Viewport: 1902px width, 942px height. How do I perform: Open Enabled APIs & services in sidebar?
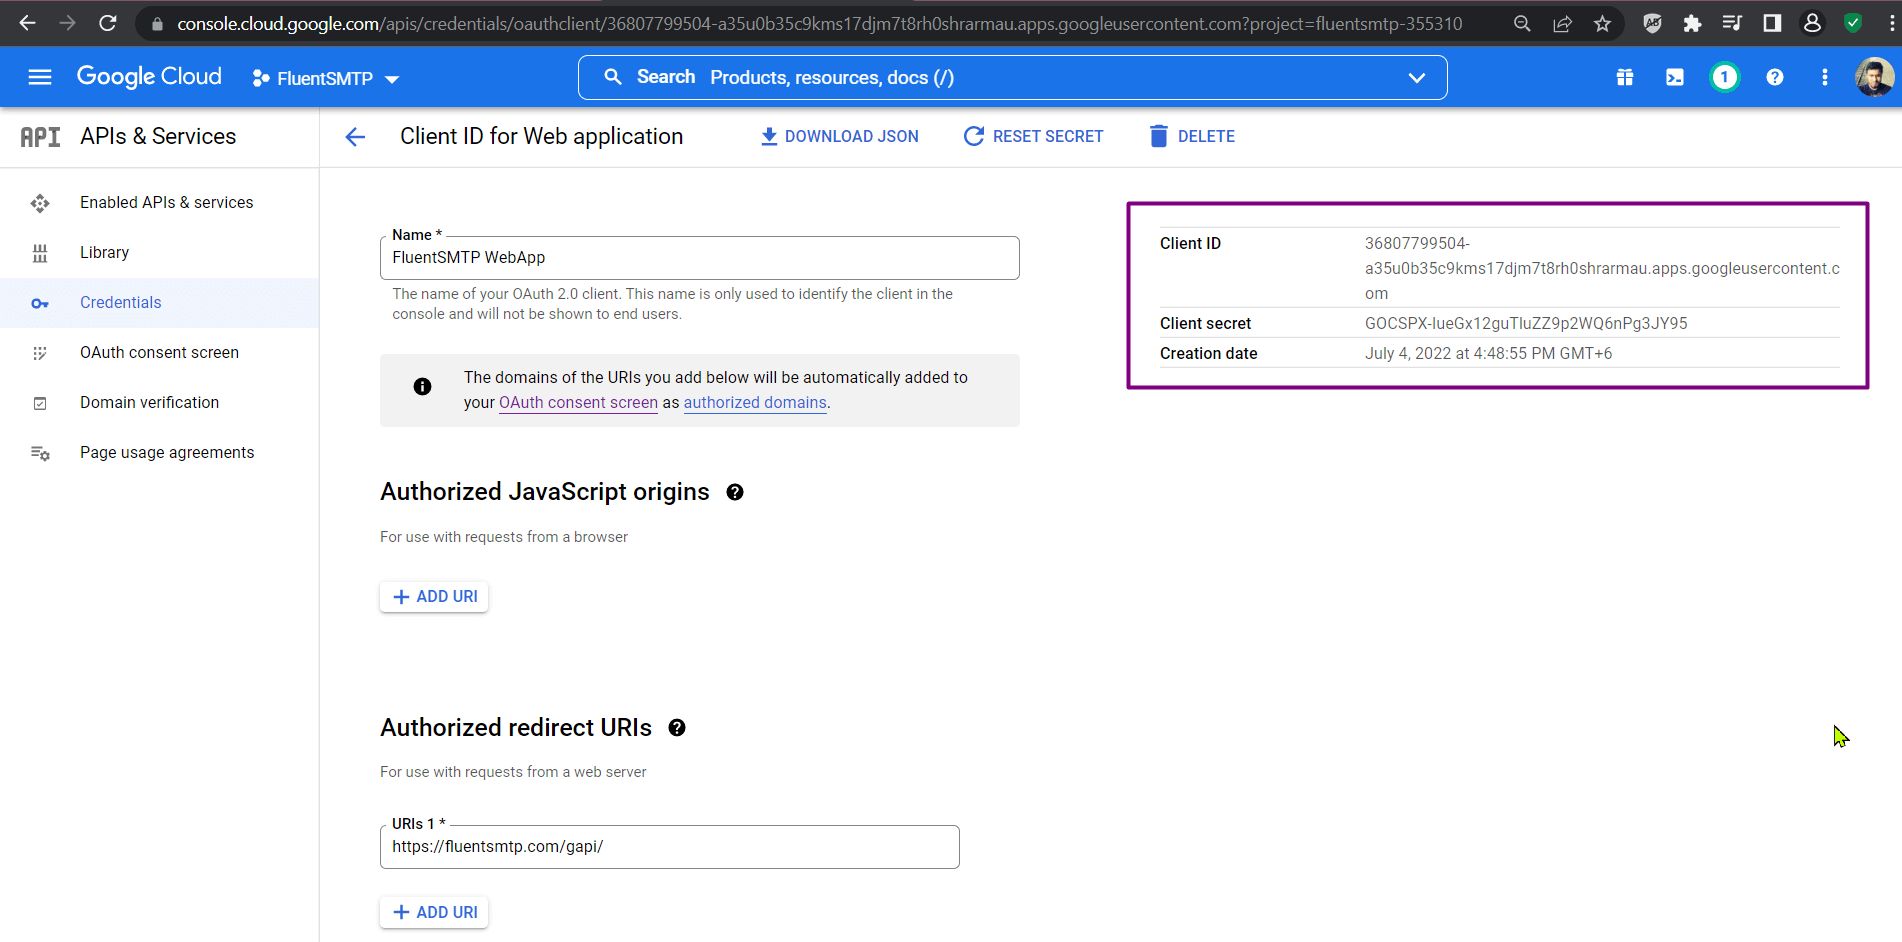click(159, 203)
